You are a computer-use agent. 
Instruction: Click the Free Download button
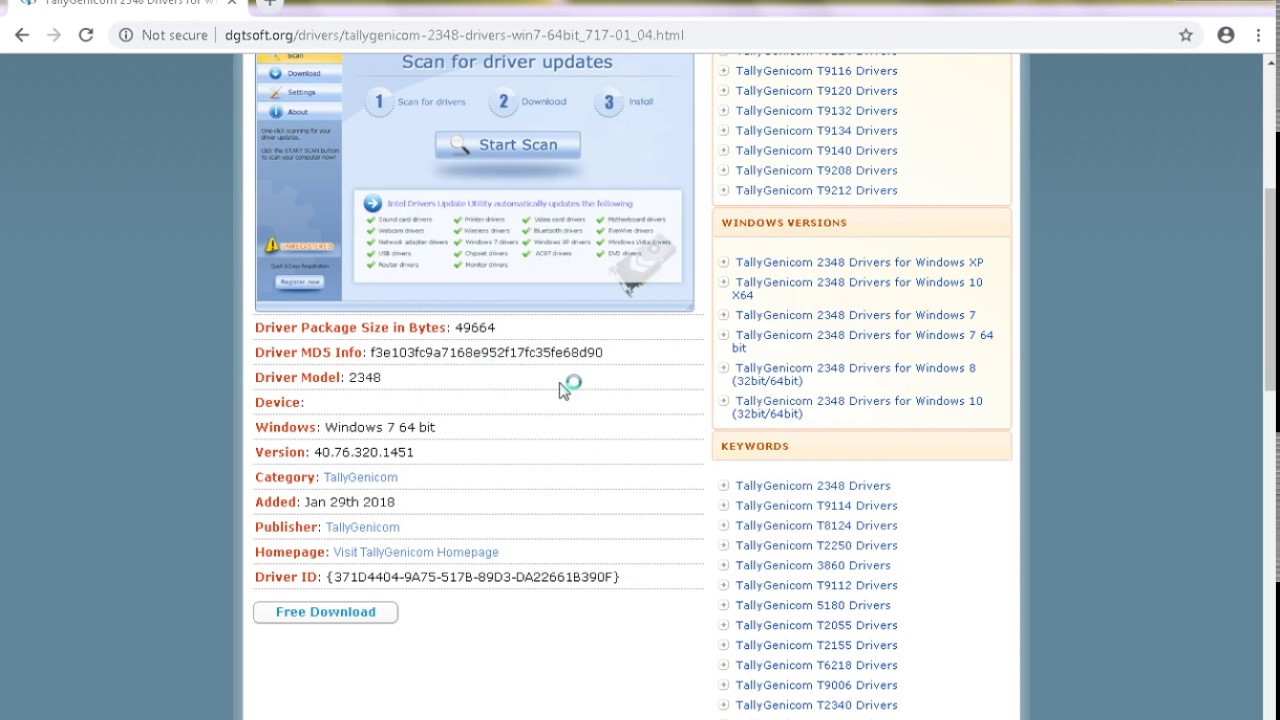point(325,612)
